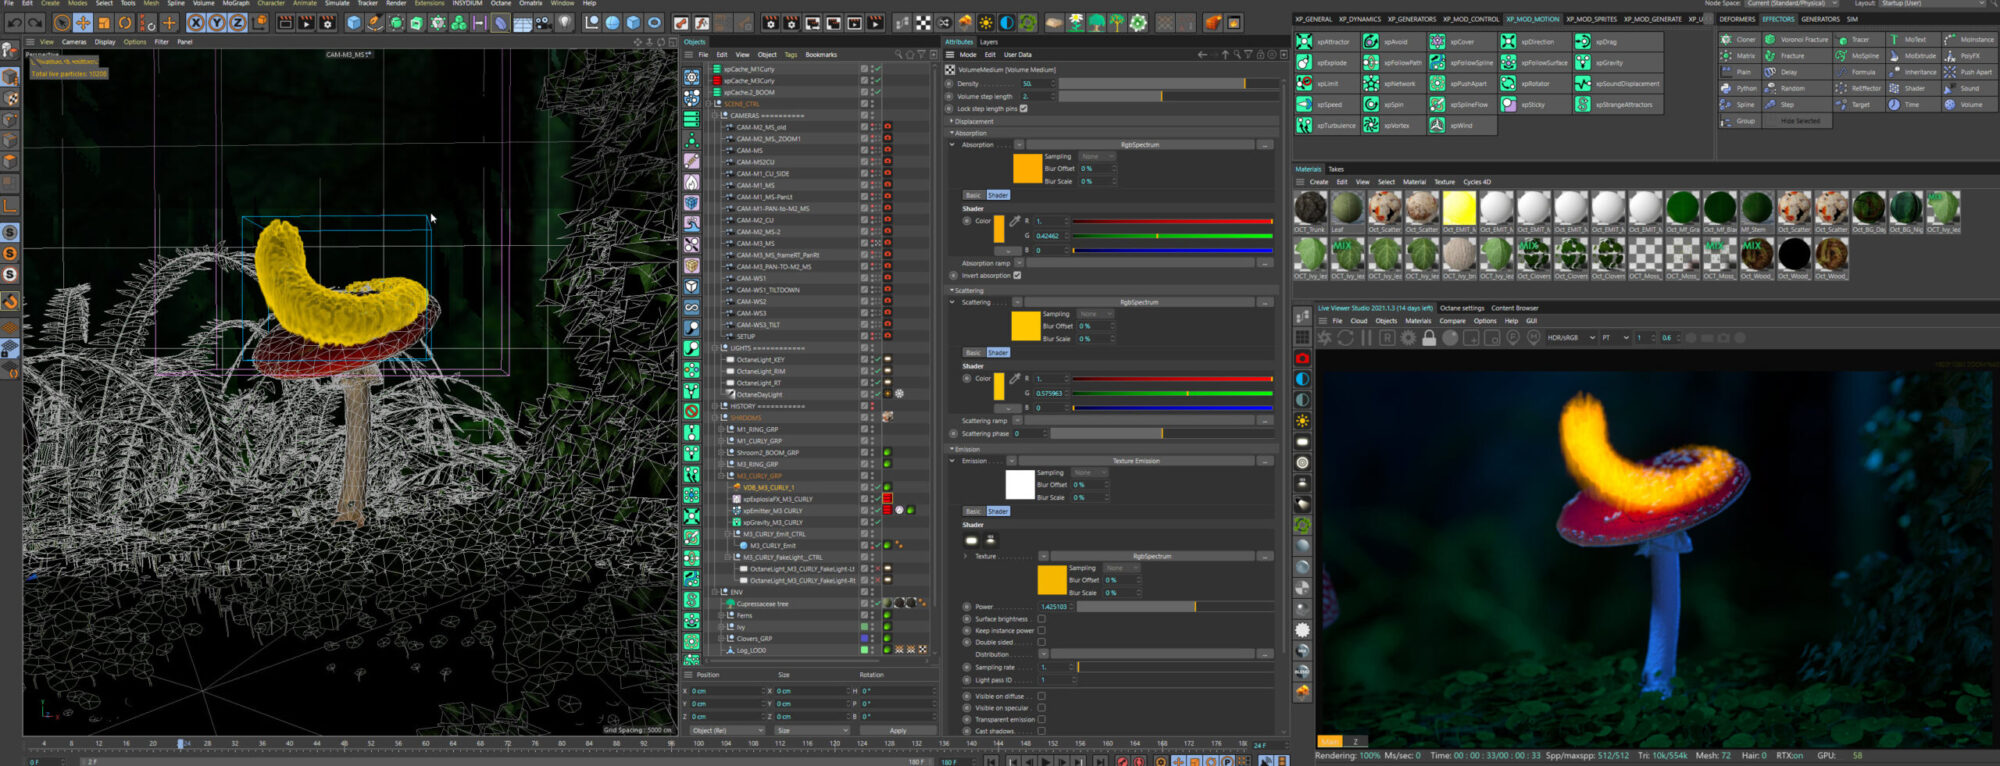The width and height of the screenshot is (2000, 766).
Task: Add a Voronoi Fracture object
Action: coord(1796,40)
